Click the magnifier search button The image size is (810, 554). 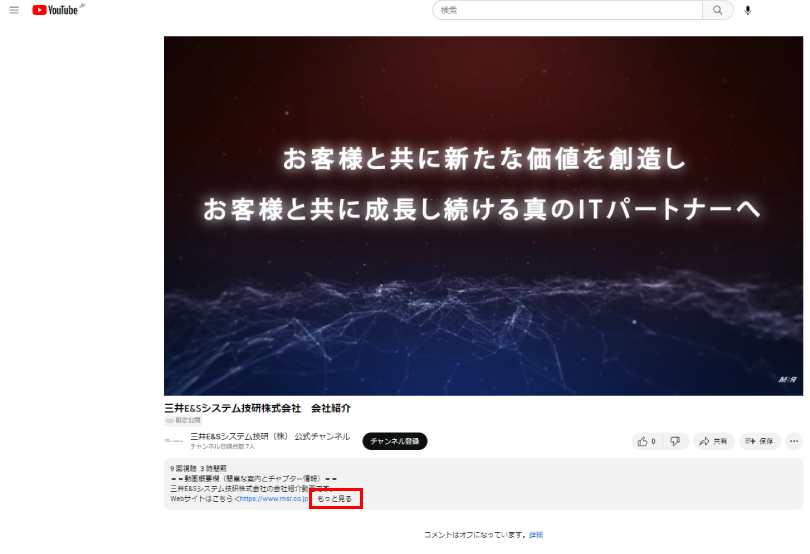point(718,10)
